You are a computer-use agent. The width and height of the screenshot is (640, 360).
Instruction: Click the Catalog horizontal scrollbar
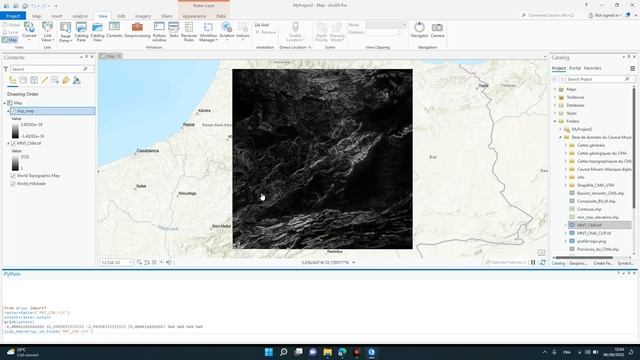pos(584,258)
